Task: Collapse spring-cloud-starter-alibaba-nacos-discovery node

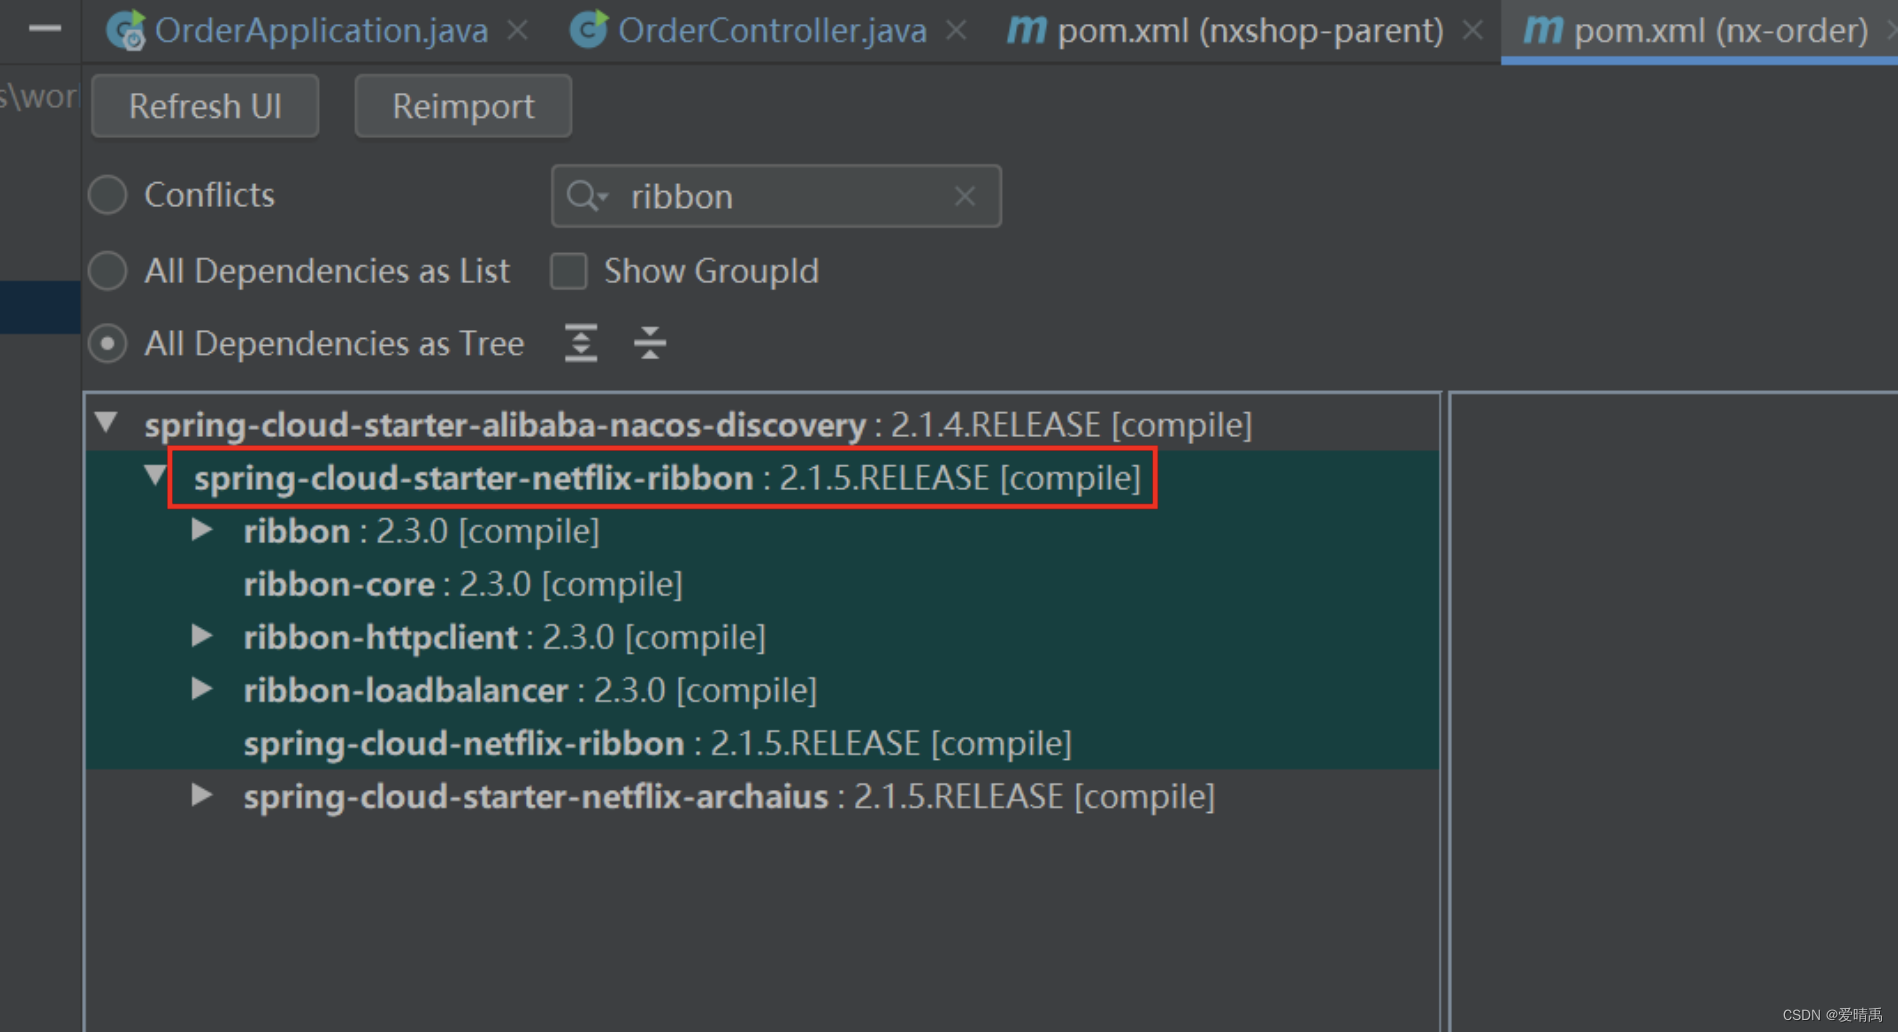Action: click(108, 423)
